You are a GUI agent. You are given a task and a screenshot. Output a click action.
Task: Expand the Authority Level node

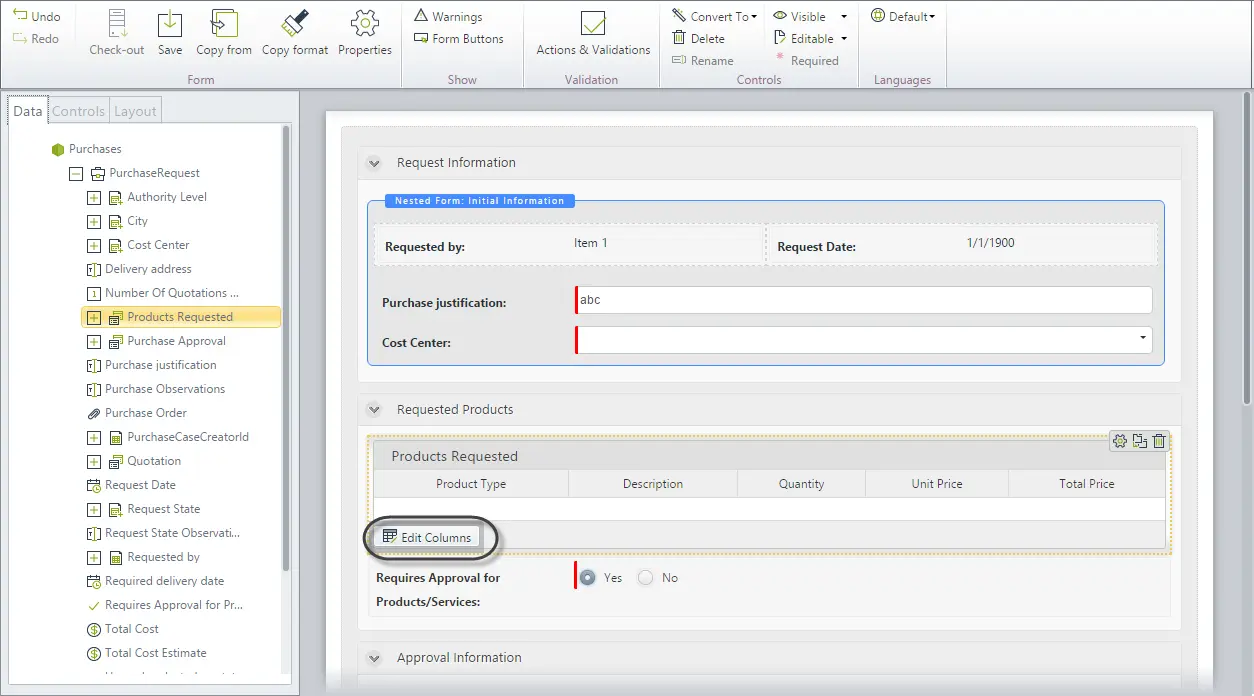point(94,197)
